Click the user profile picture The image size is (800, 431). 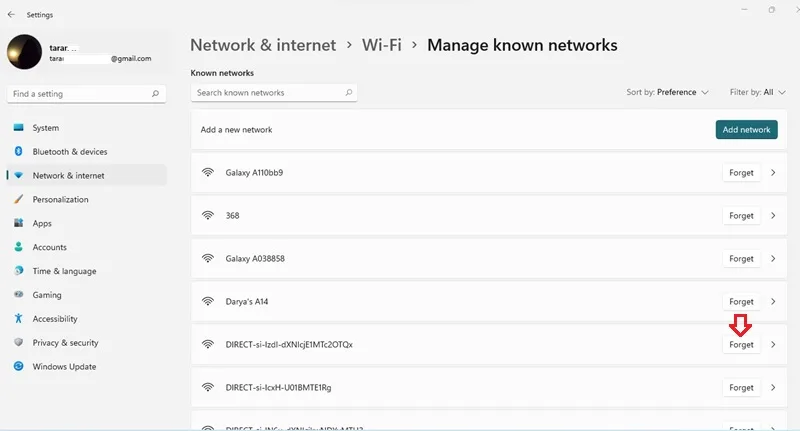24,52
